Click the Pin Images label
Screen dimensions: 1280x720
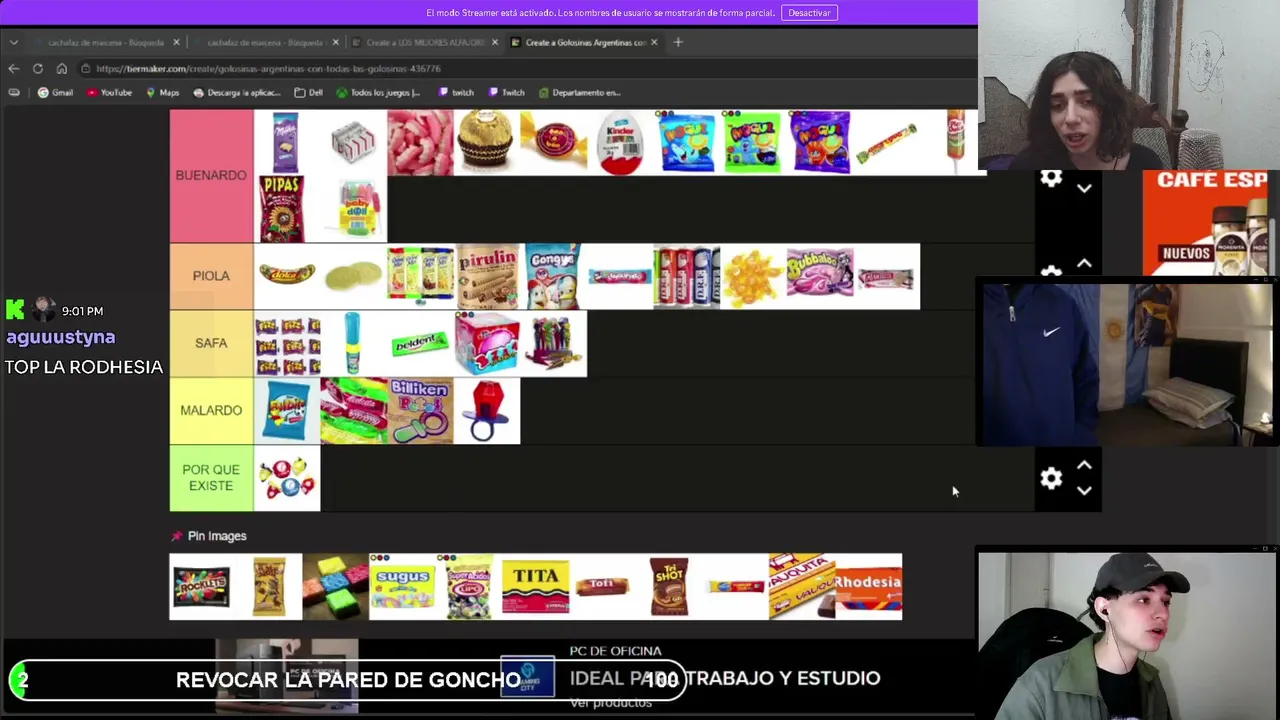[217, 536]
